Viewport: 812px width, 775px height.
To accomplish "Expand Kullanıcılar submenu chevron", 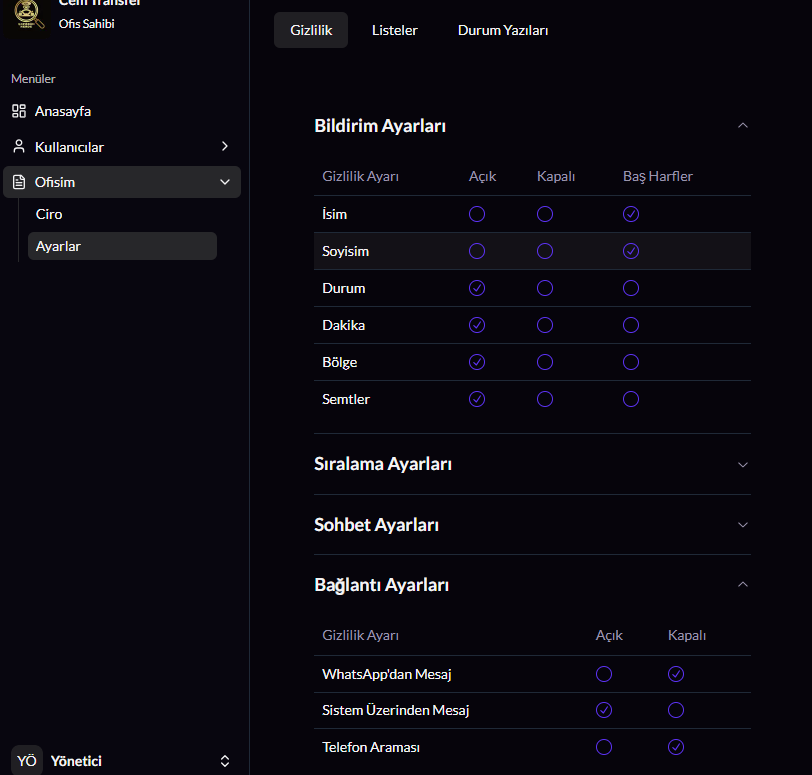I will click(x=225, y=147).
